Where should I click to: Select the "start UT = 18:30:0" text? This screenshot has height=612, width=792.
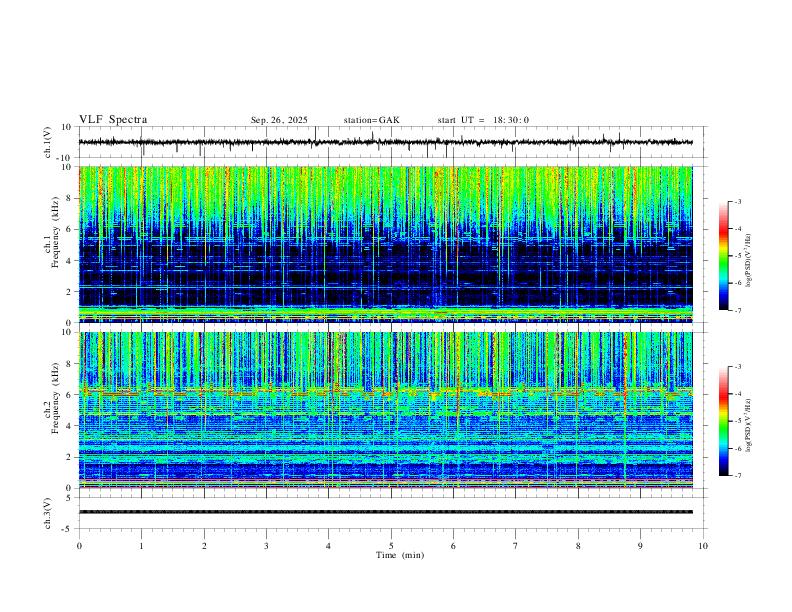click(x=483, y=120)
